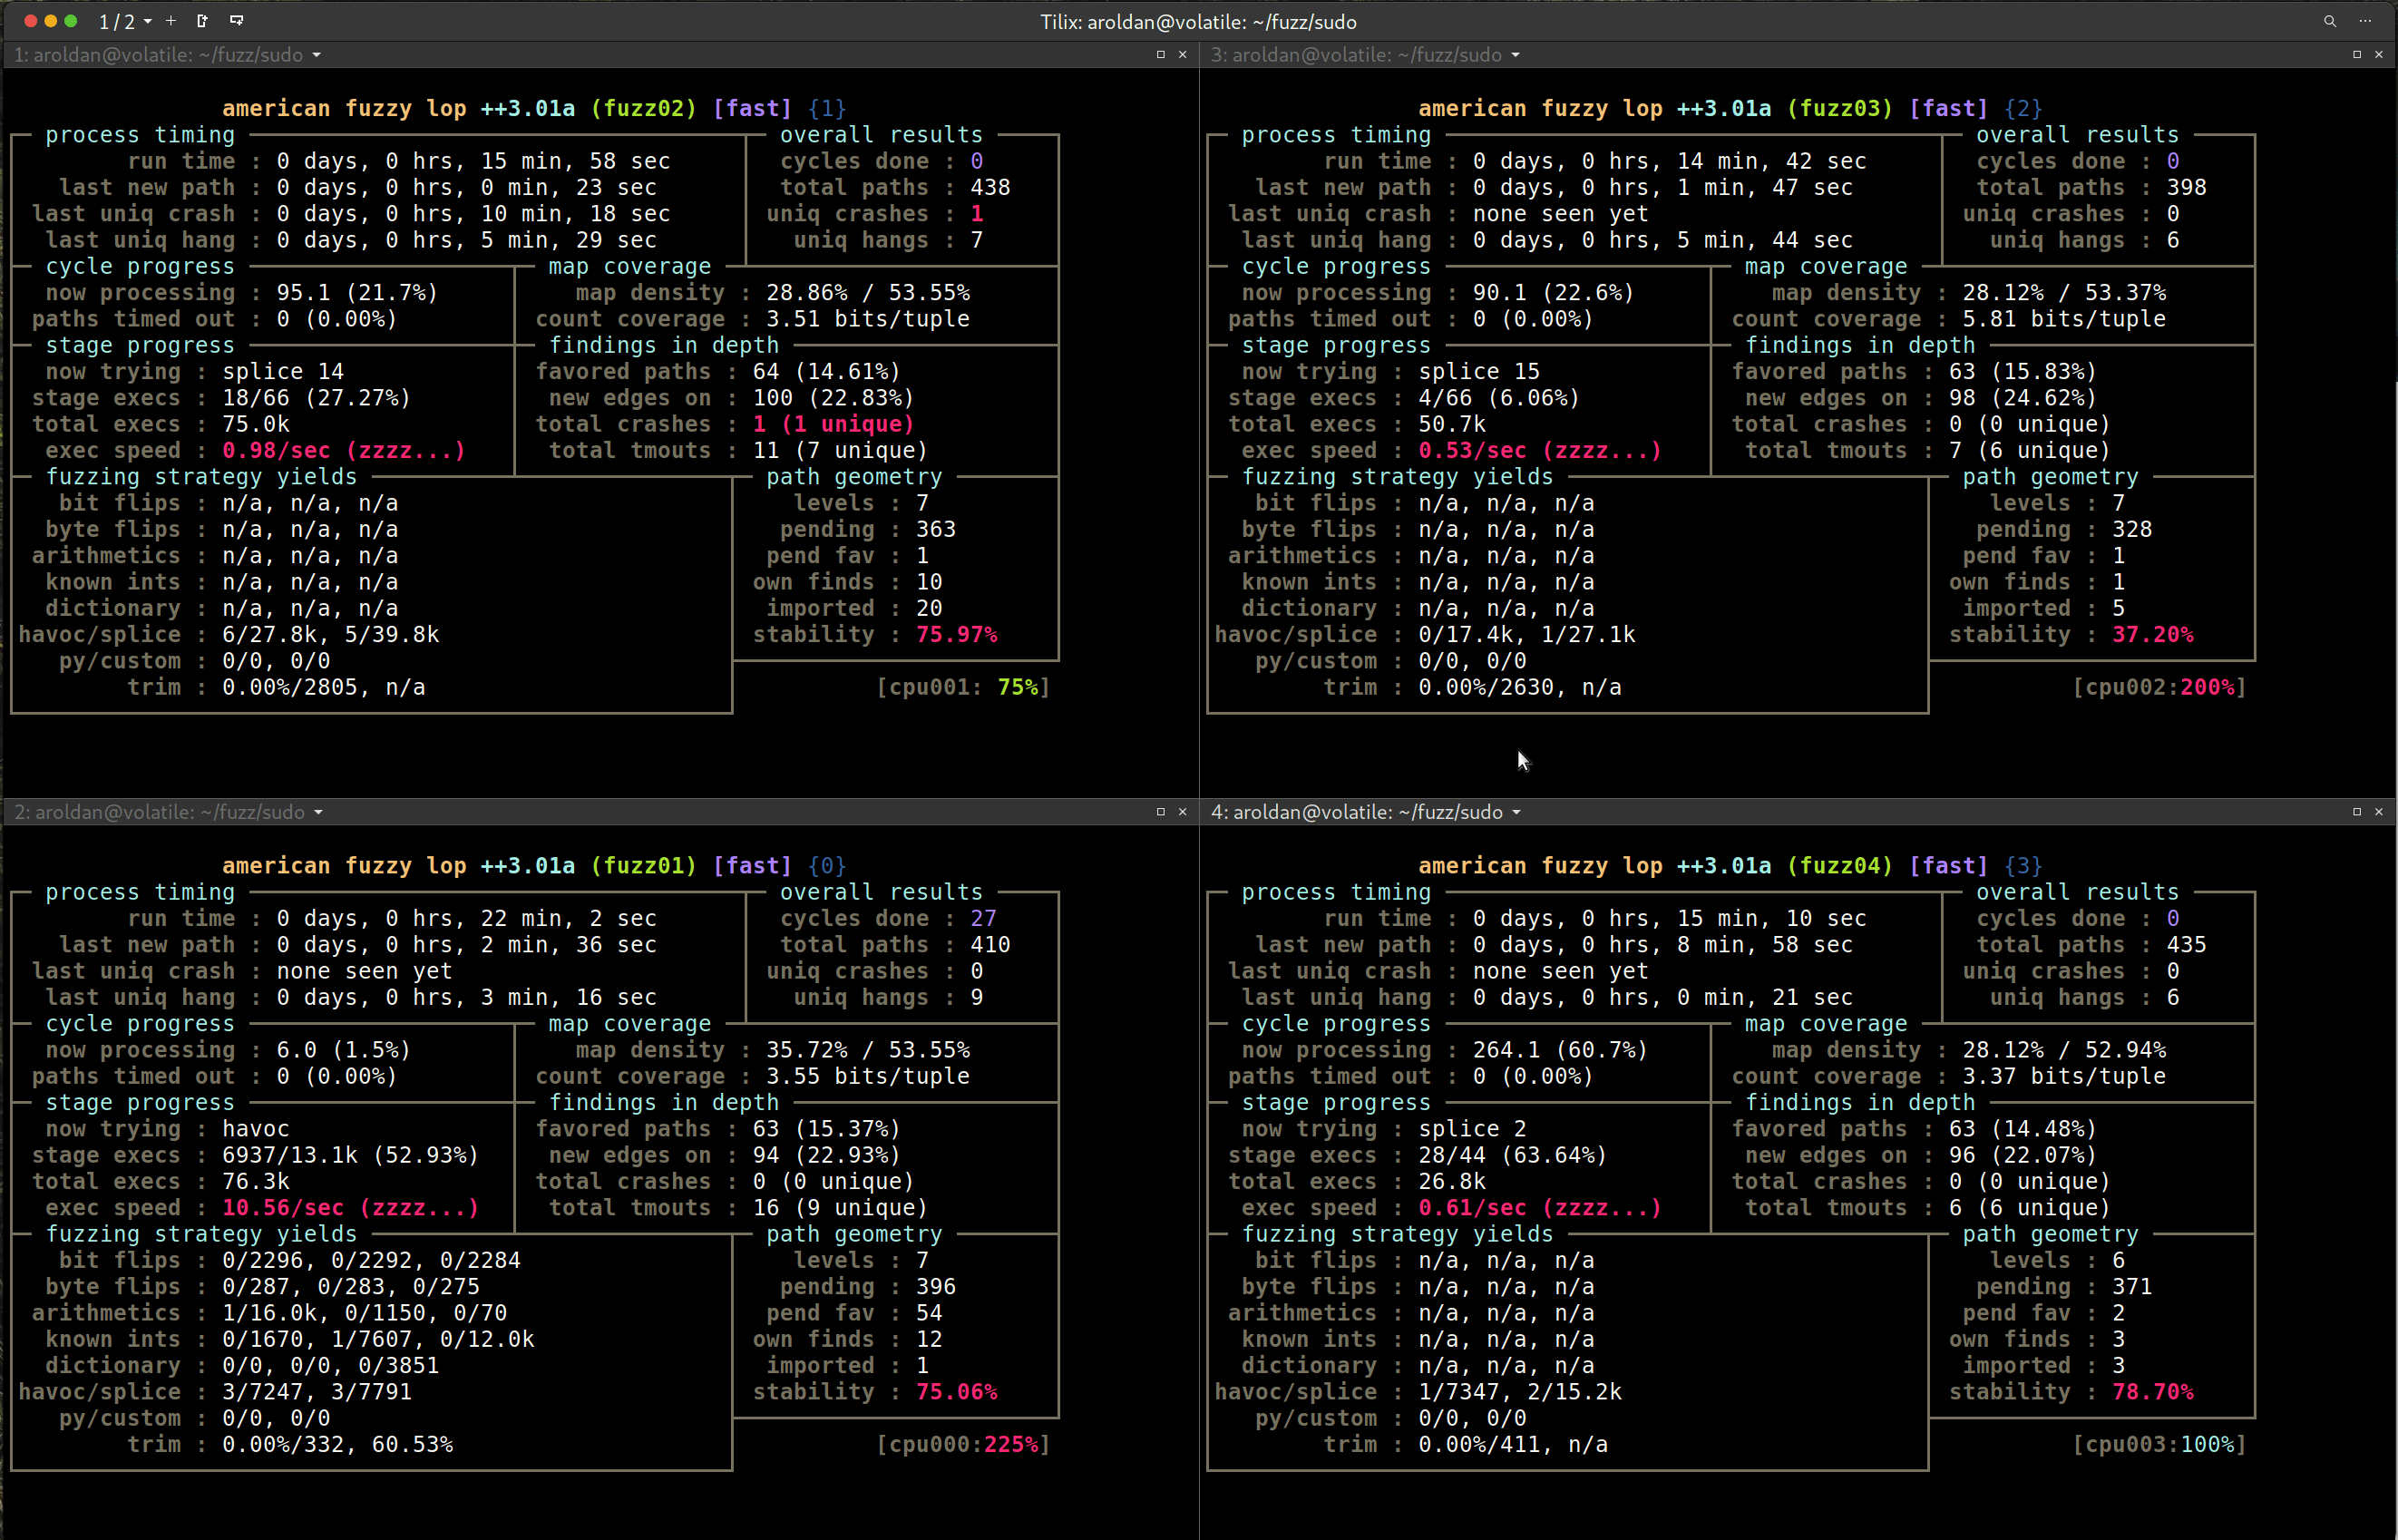Click map density 35.72% / 53.55%
The image size is (2398, 1540).
coord(868,1050)
